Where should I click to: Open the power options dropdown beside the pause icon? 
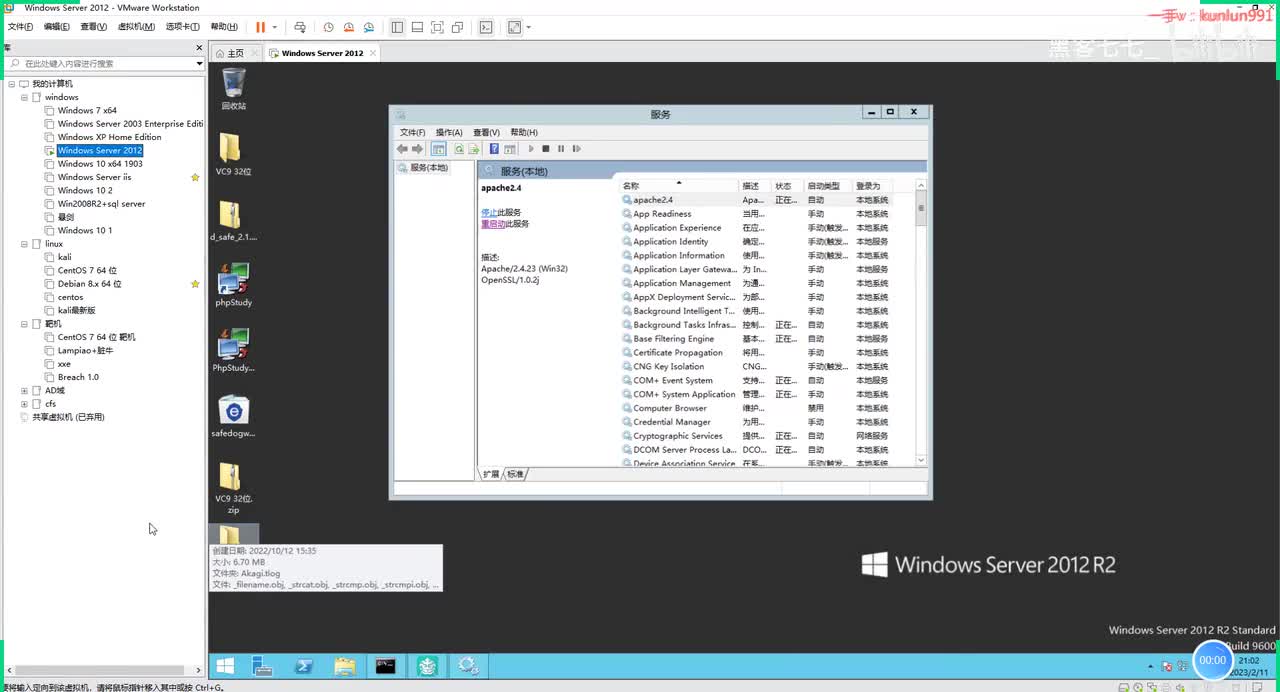[x=275, y=27]
